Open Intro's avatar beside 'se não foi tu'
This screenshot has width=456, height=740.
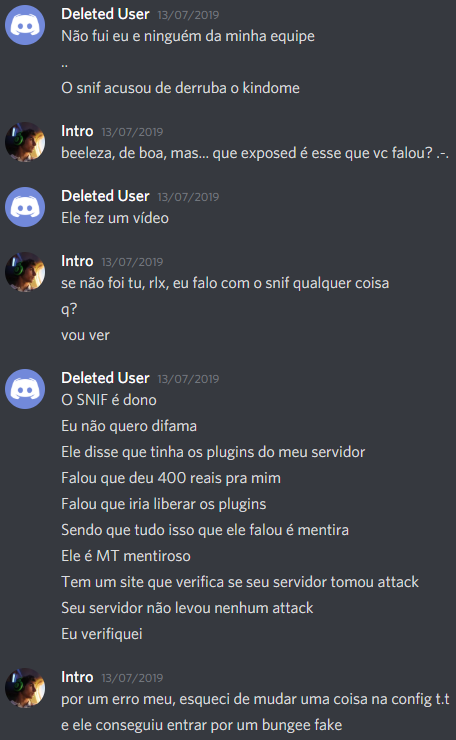(x=25, y=272)
